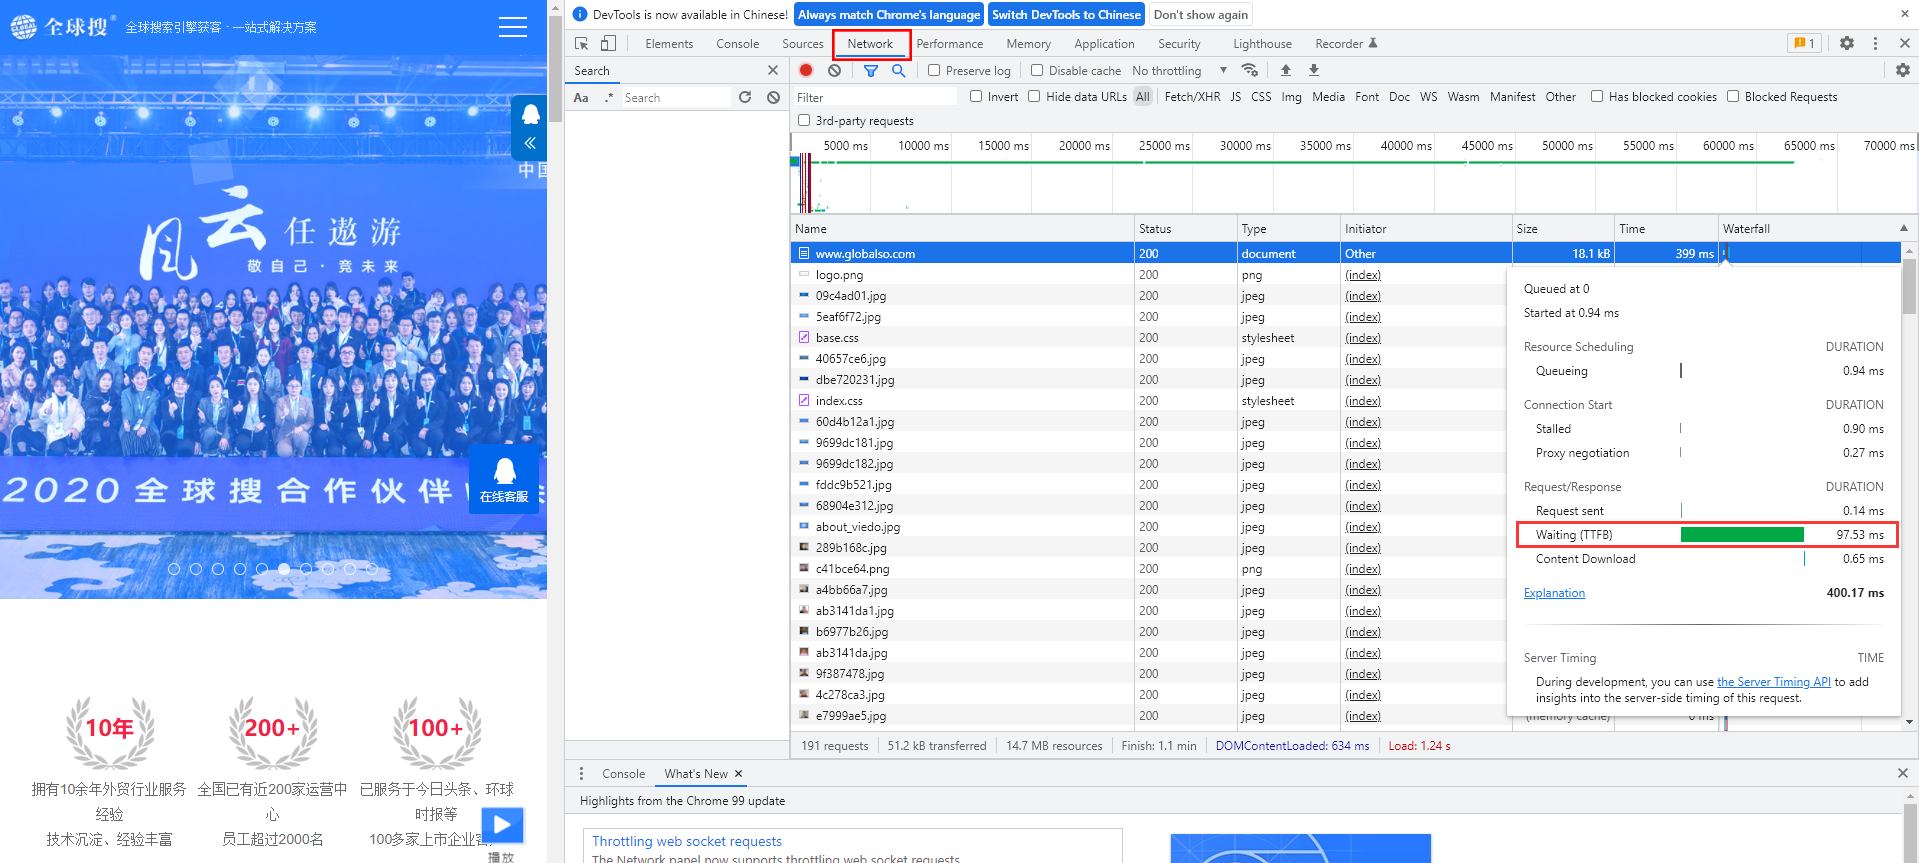Enable the Preserve log checkbox
1919x863 pixels.
934,70
